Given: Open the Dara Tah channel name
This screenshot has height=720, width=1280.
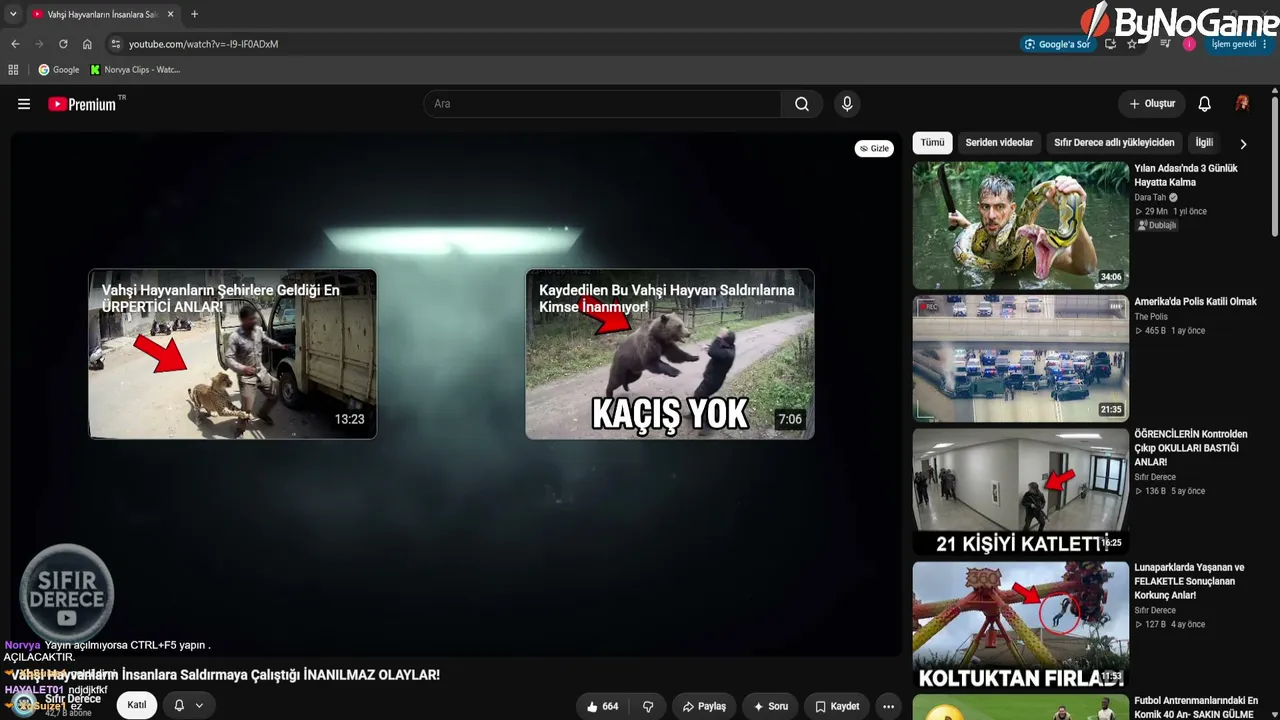Looking at the screenshot, I should pyautogui.click(x=1150, y=198).
